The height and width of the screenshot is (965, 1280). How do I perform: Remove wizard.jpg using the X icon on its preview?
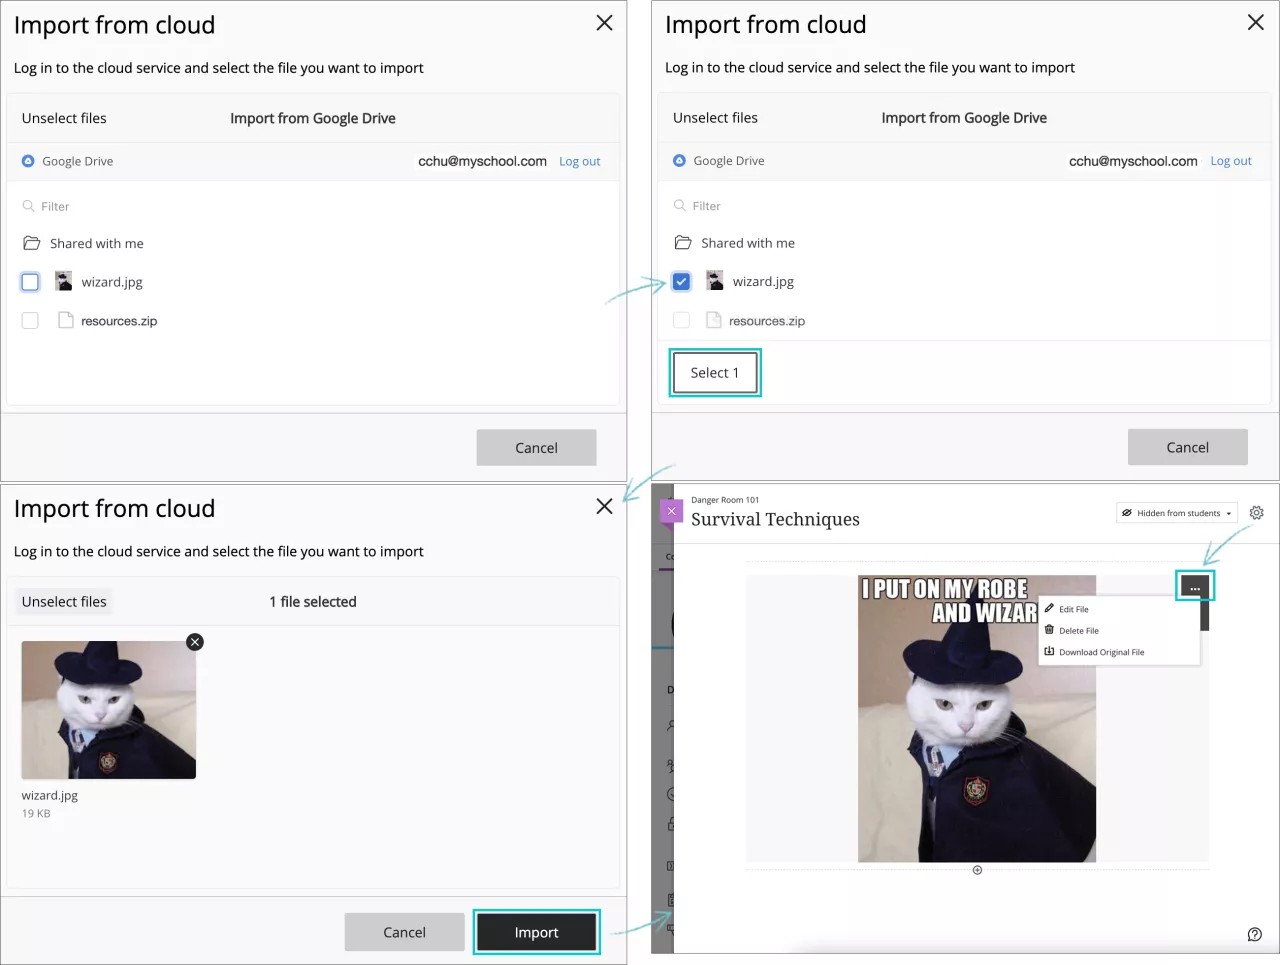pos(195,642)
